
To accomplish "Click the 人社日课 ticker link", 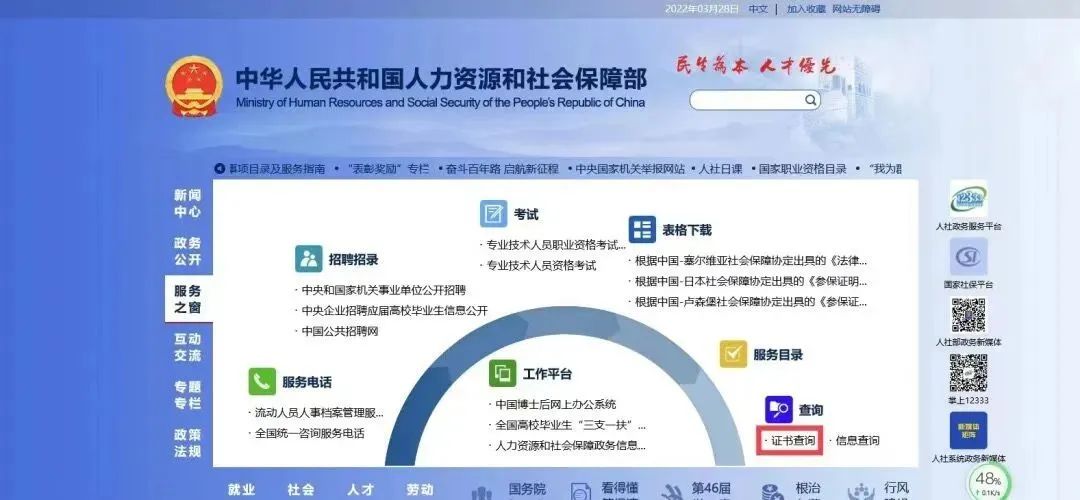I will pyautogui.click(x=720, y=169).
